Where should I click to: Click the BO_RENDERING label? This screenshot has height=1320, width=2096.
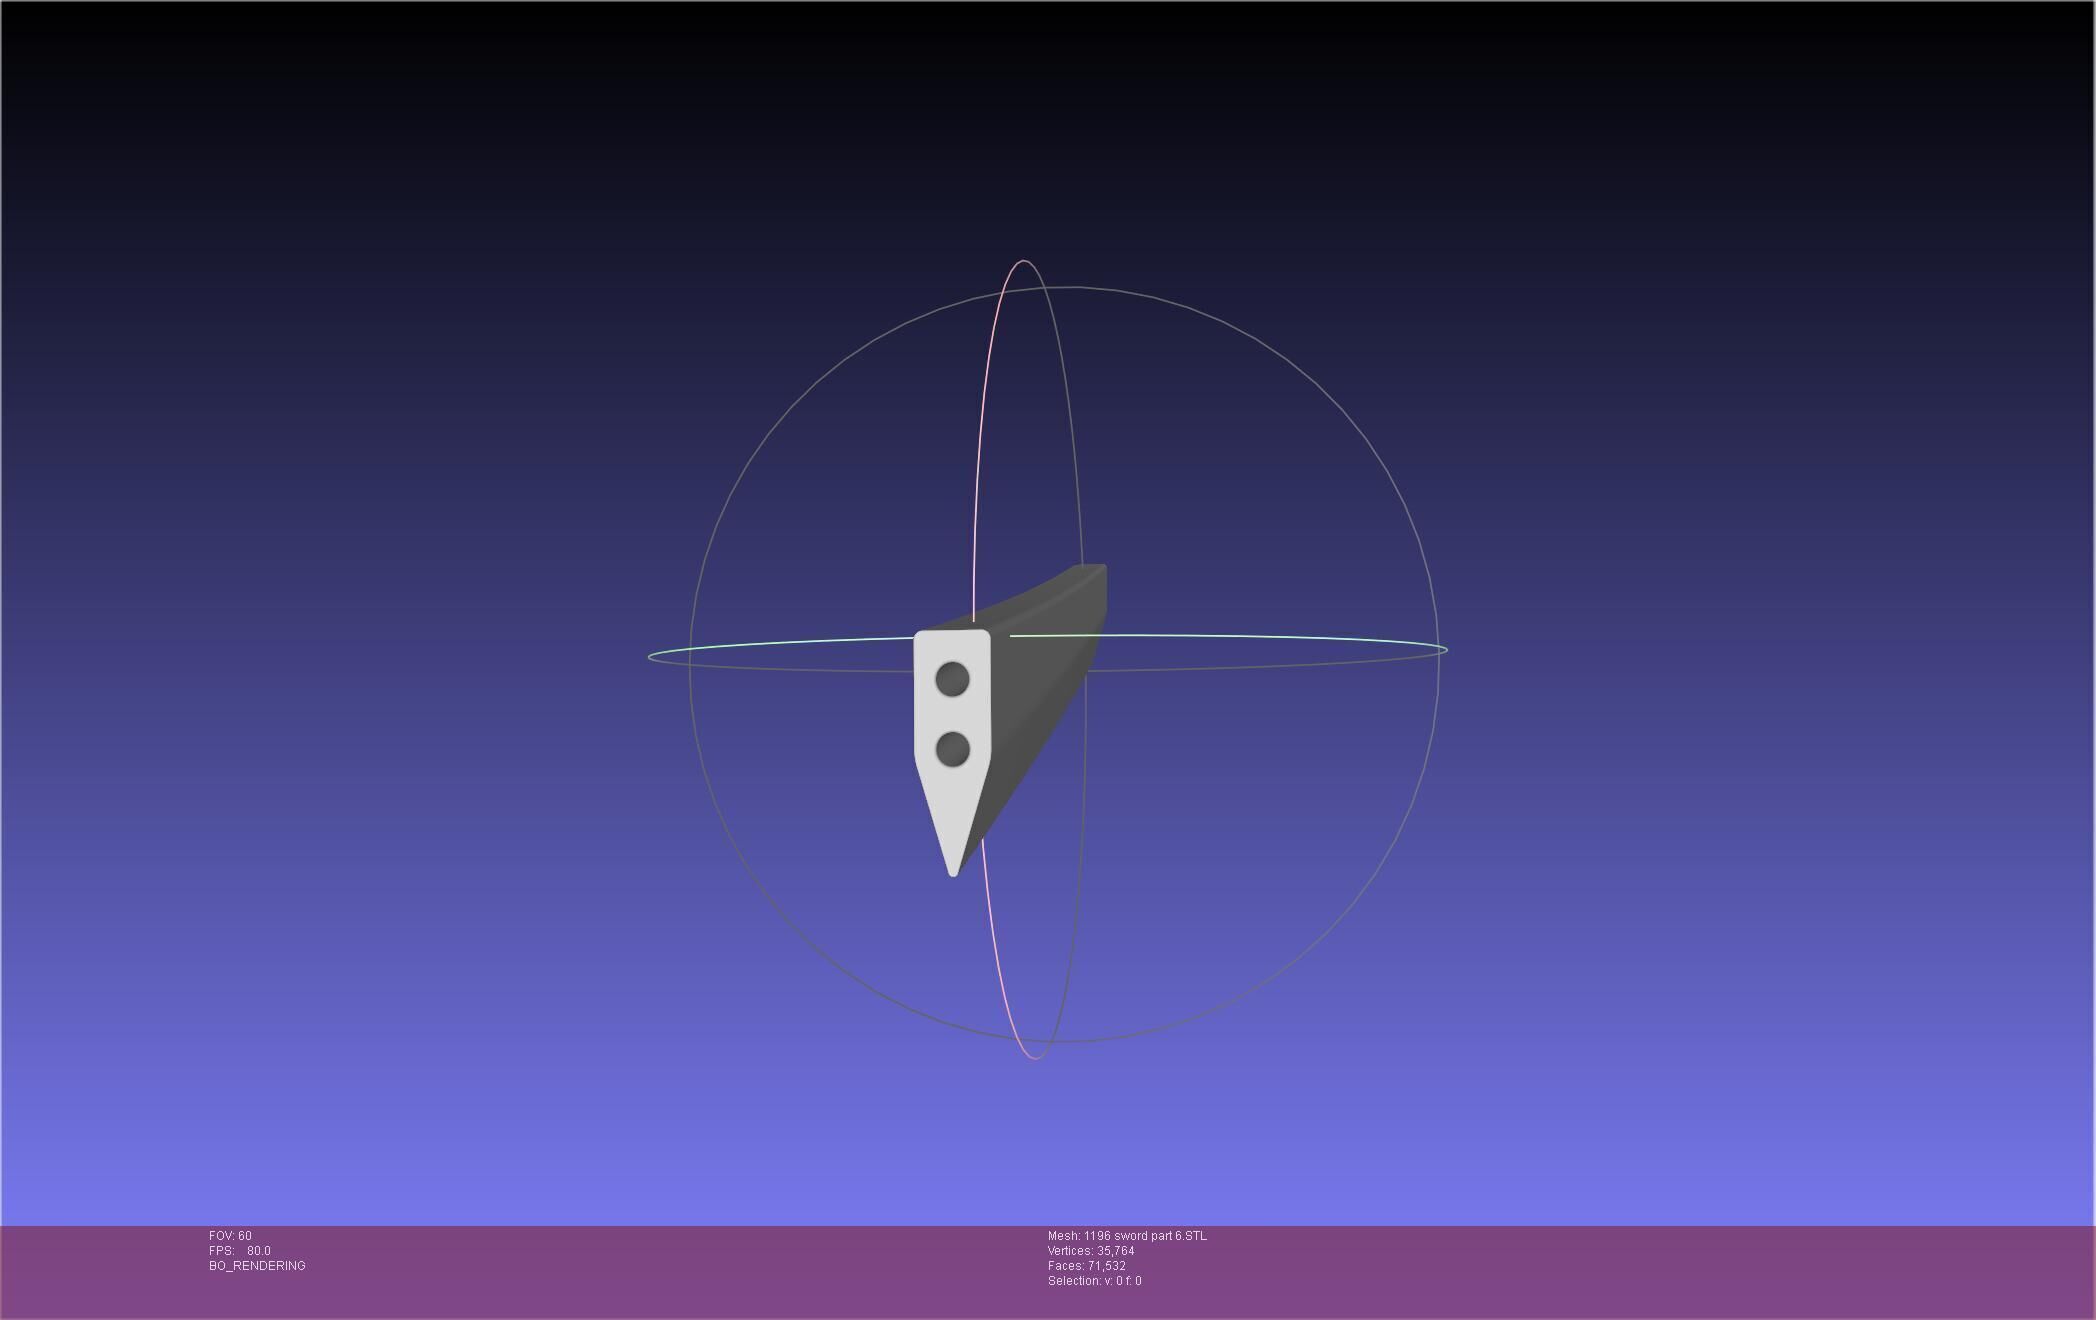(x=257, y=1266)
